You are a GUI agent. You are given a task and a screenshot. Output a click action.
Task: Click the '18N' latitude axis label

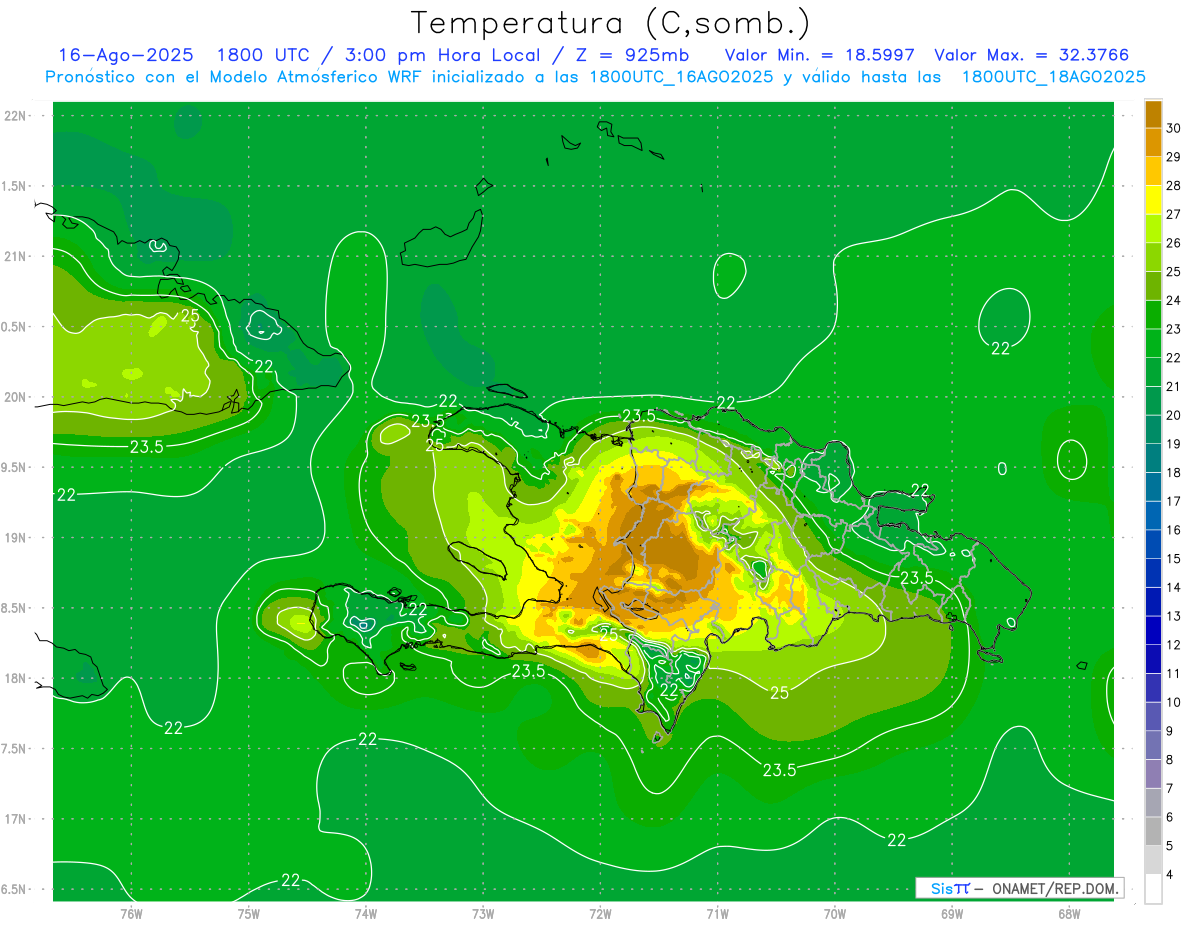coord(15,679)
